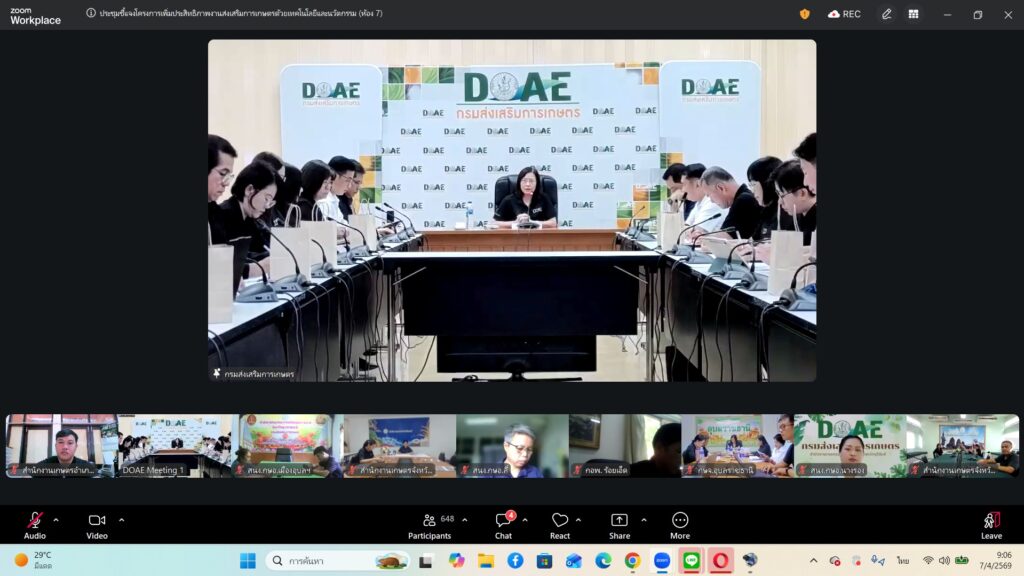Expand the Audio options arrow

coord(56,520)
